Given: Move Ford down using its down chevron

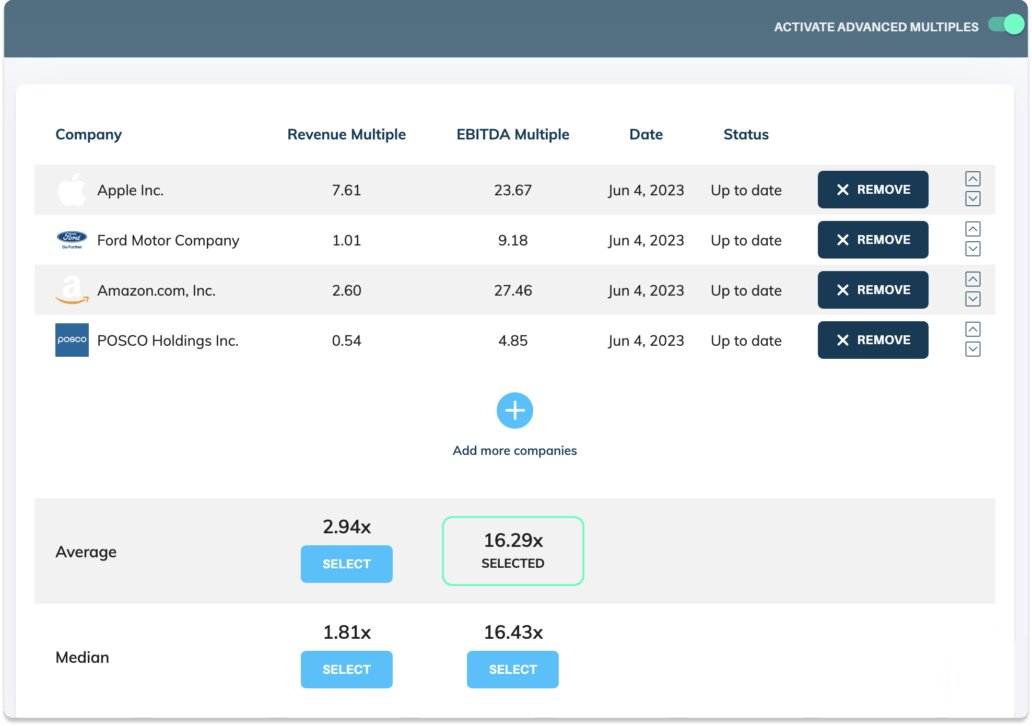Looking at the screenshot, I should click(x=972, y=249).
